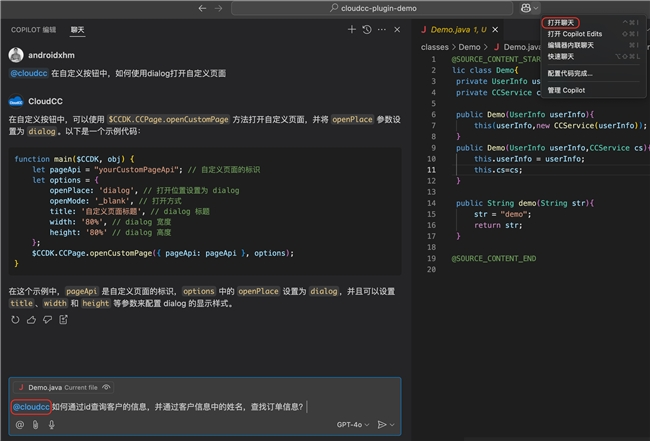650x441 pixels.
Task: Click the microphone voice input icon
Action: tap(51, 425)
